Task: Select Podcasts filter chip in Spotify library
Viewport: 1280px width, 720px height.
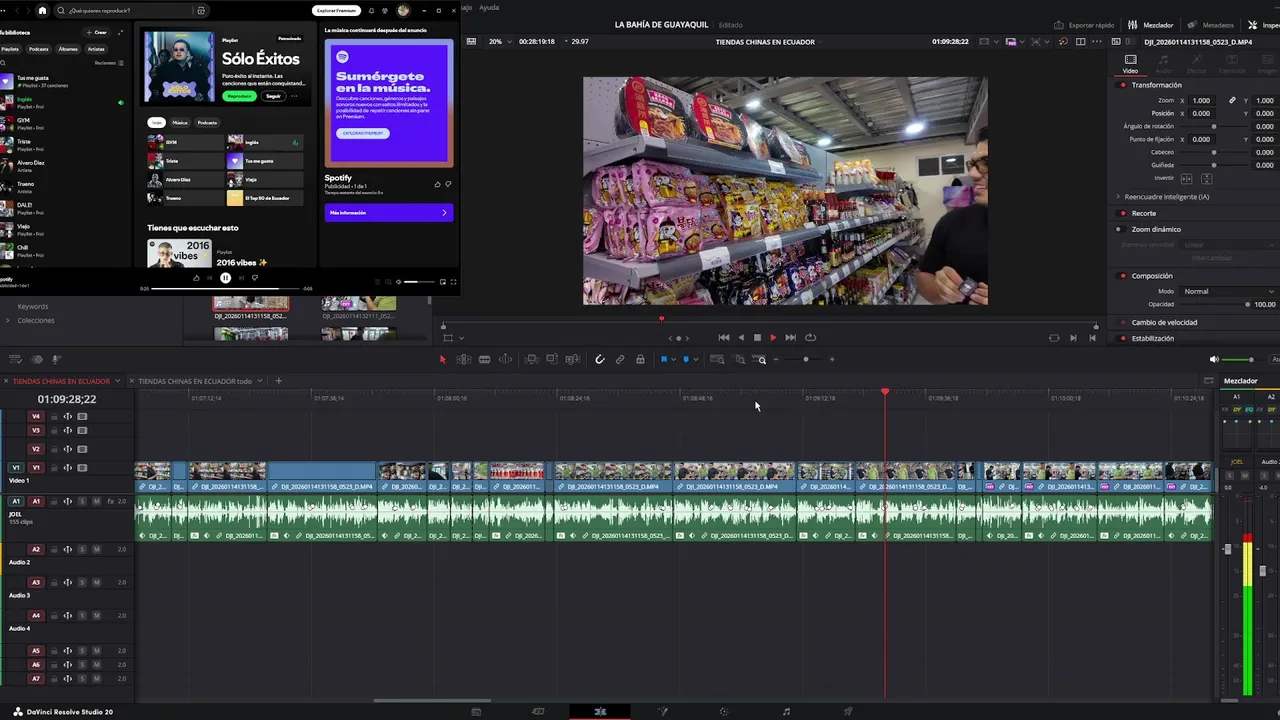Action: pos(39,48)
